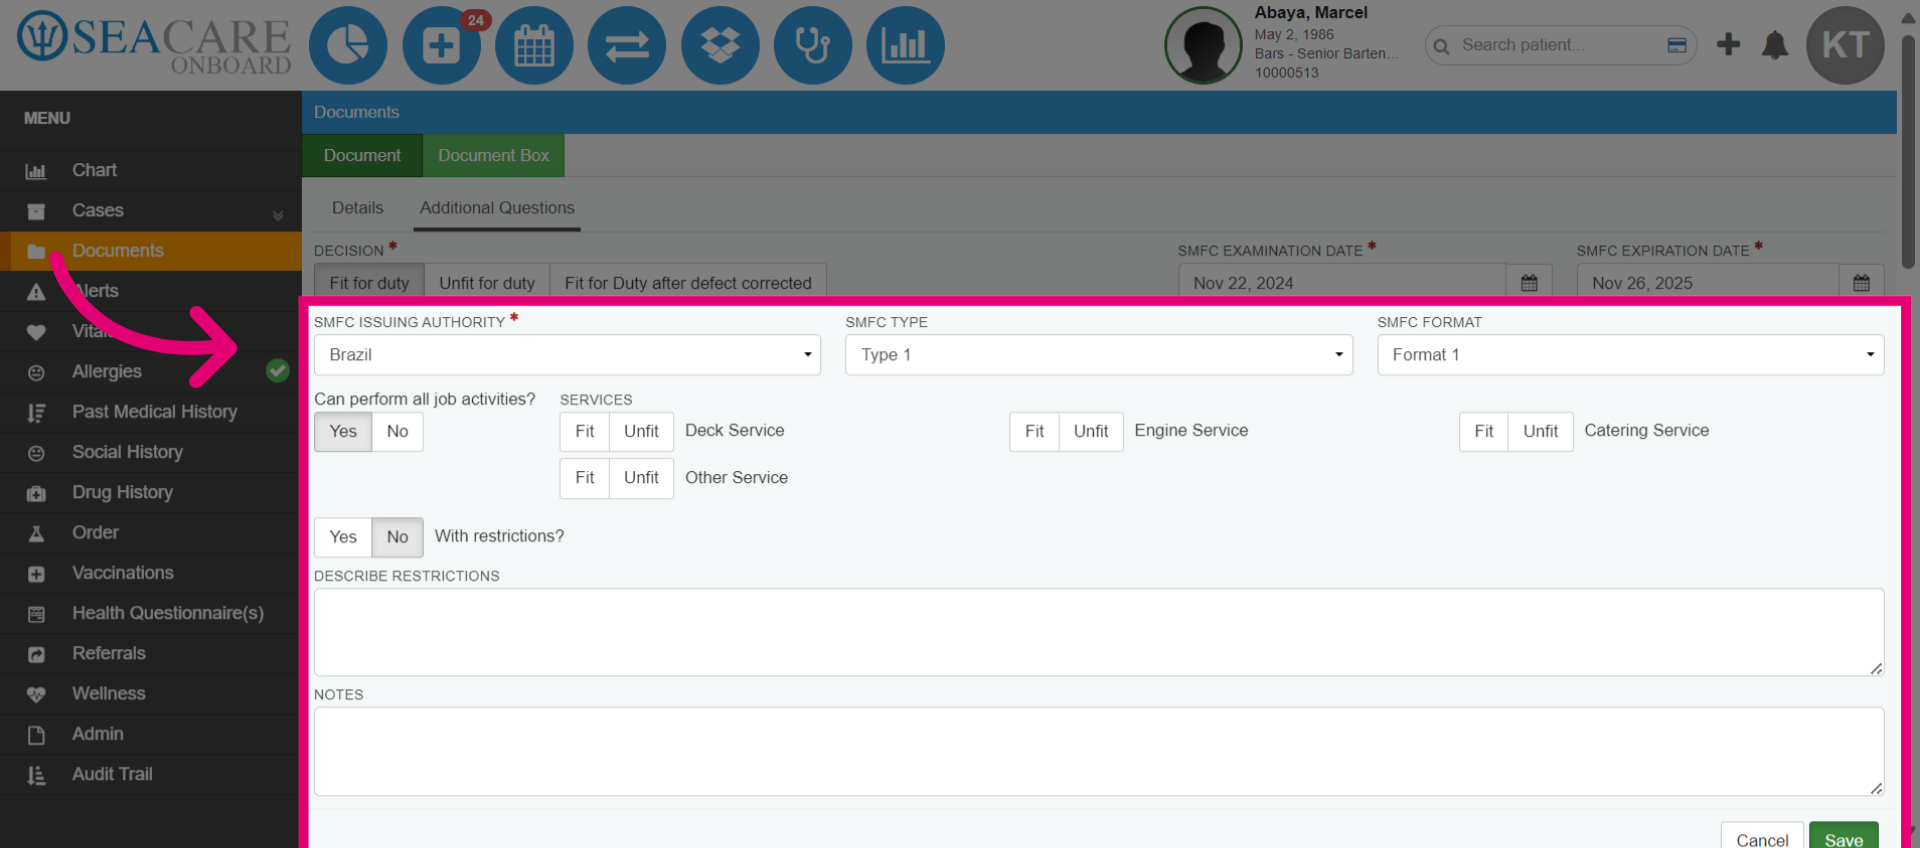Open Chart in the sidebar menu

151,170
